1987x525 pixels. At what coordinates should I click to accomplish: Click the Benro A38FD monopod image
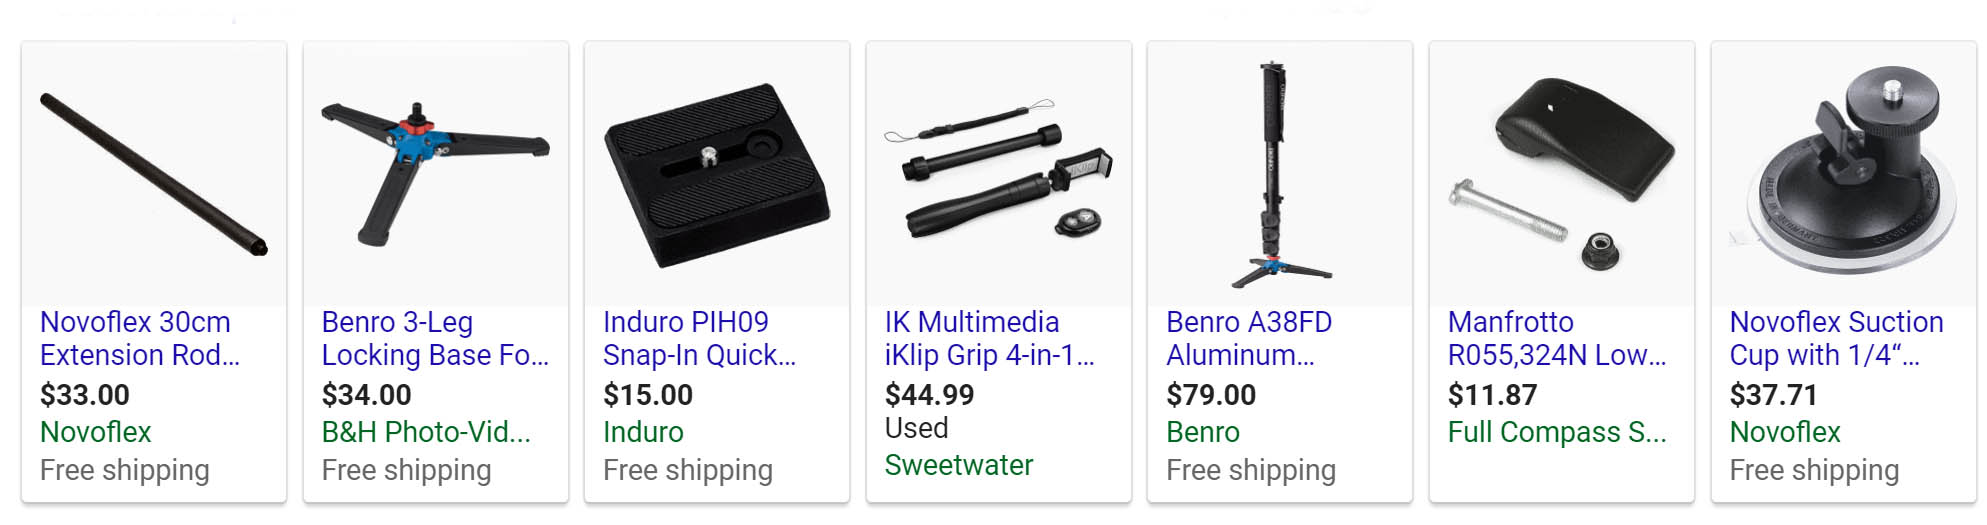1280,174
